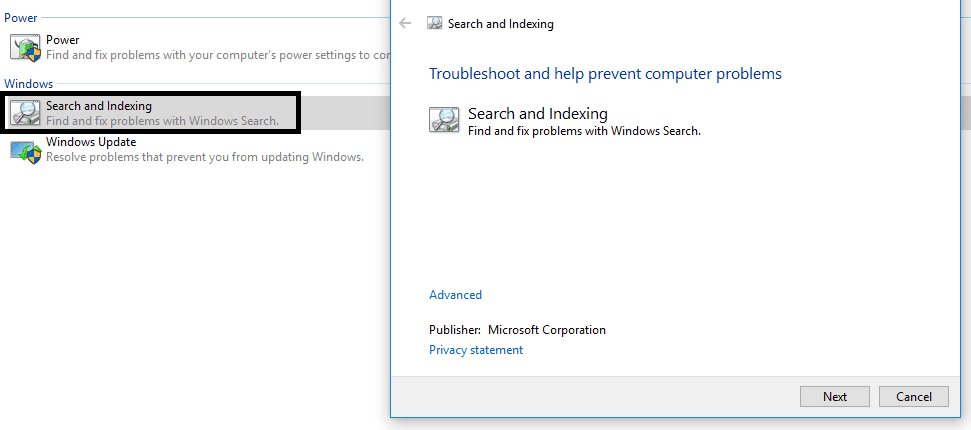Viewport: 971px width, 430px height.
Task: Click the Power troubleshooter battery icon
Action: [24, 47]
